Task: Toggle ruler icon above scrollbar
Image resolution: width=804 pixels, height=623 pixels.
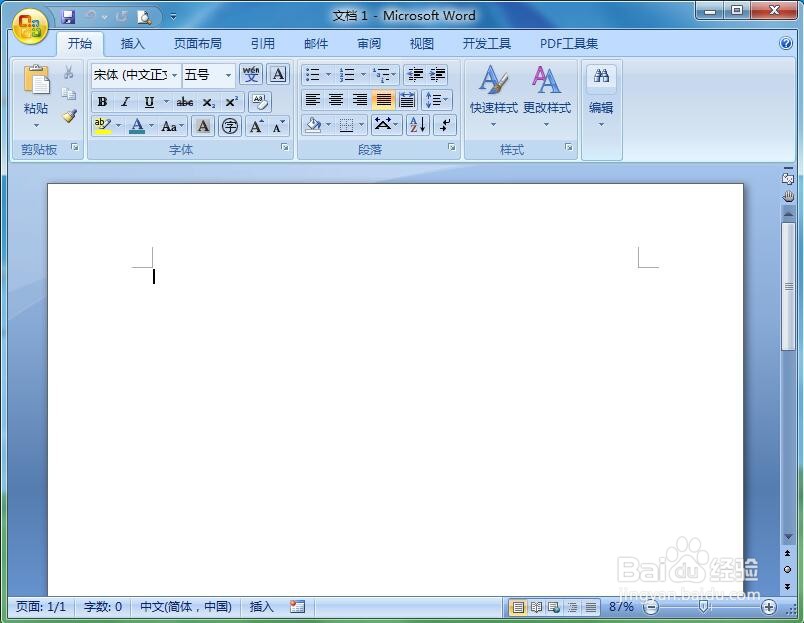Action: (788, 177)
